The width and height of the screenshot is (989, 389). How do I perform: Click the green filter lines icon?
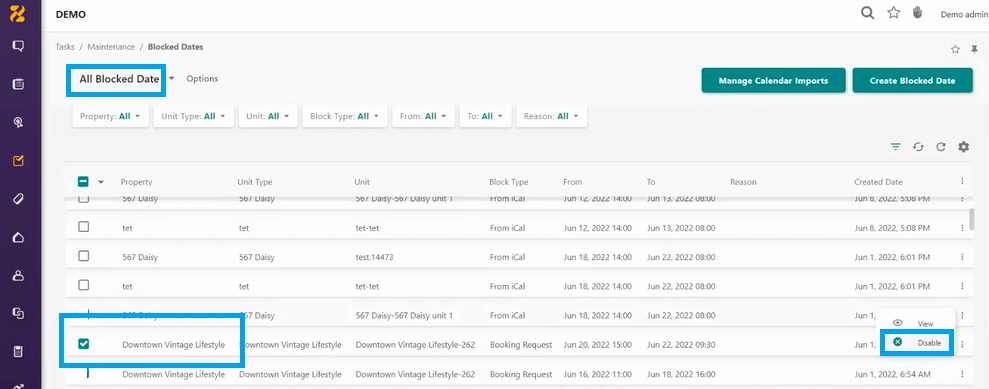tap(895, 147)
